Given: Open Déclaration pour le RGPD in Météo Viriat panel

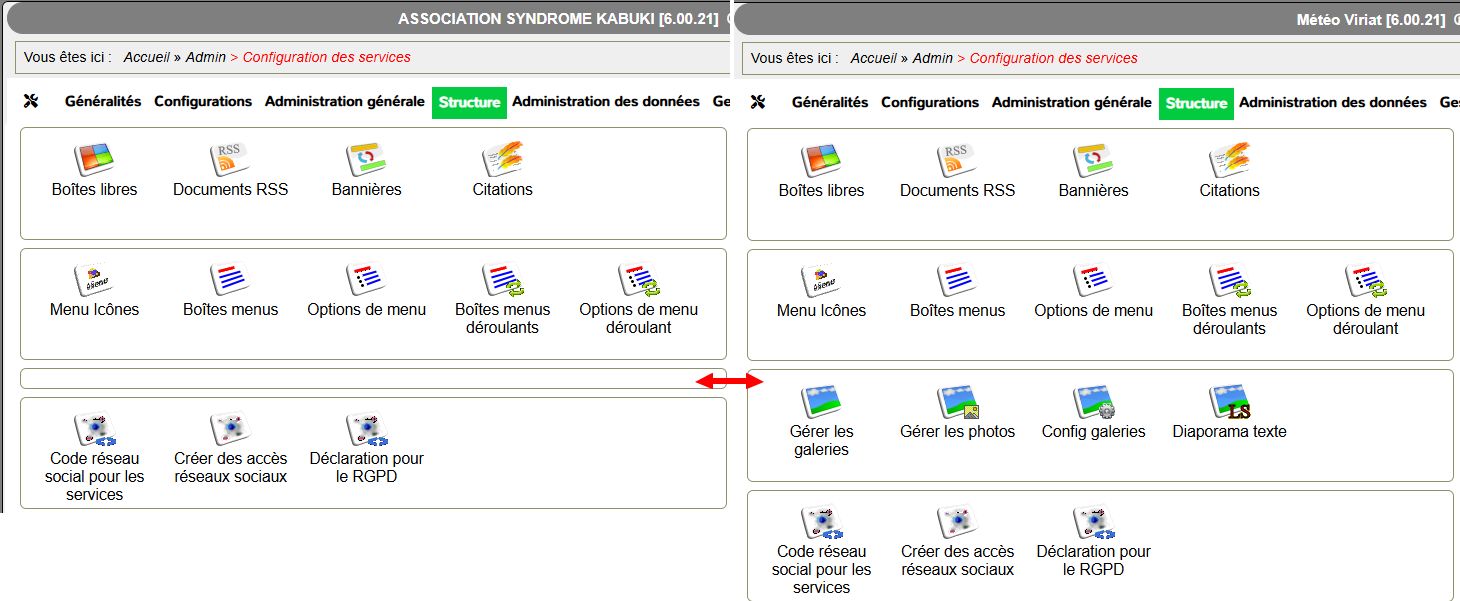Looking at the screenshot, I should click(x=1093, y=523).
